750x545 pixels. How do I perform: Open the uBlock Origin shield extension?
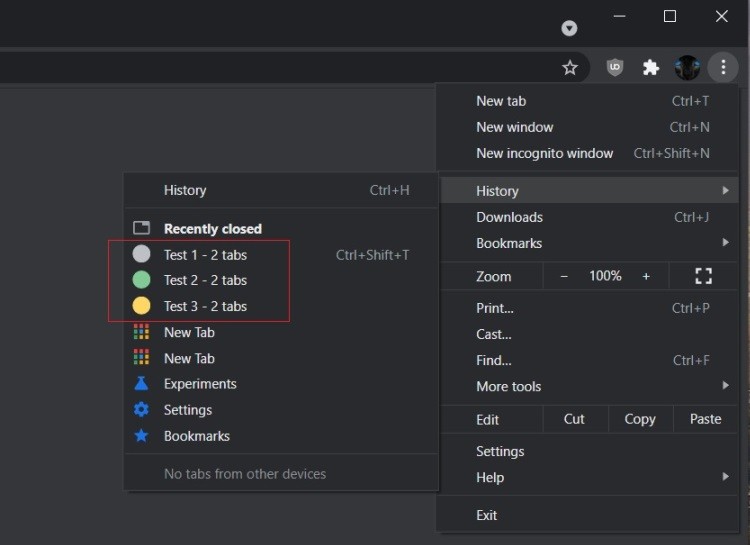tap(616, 68)
